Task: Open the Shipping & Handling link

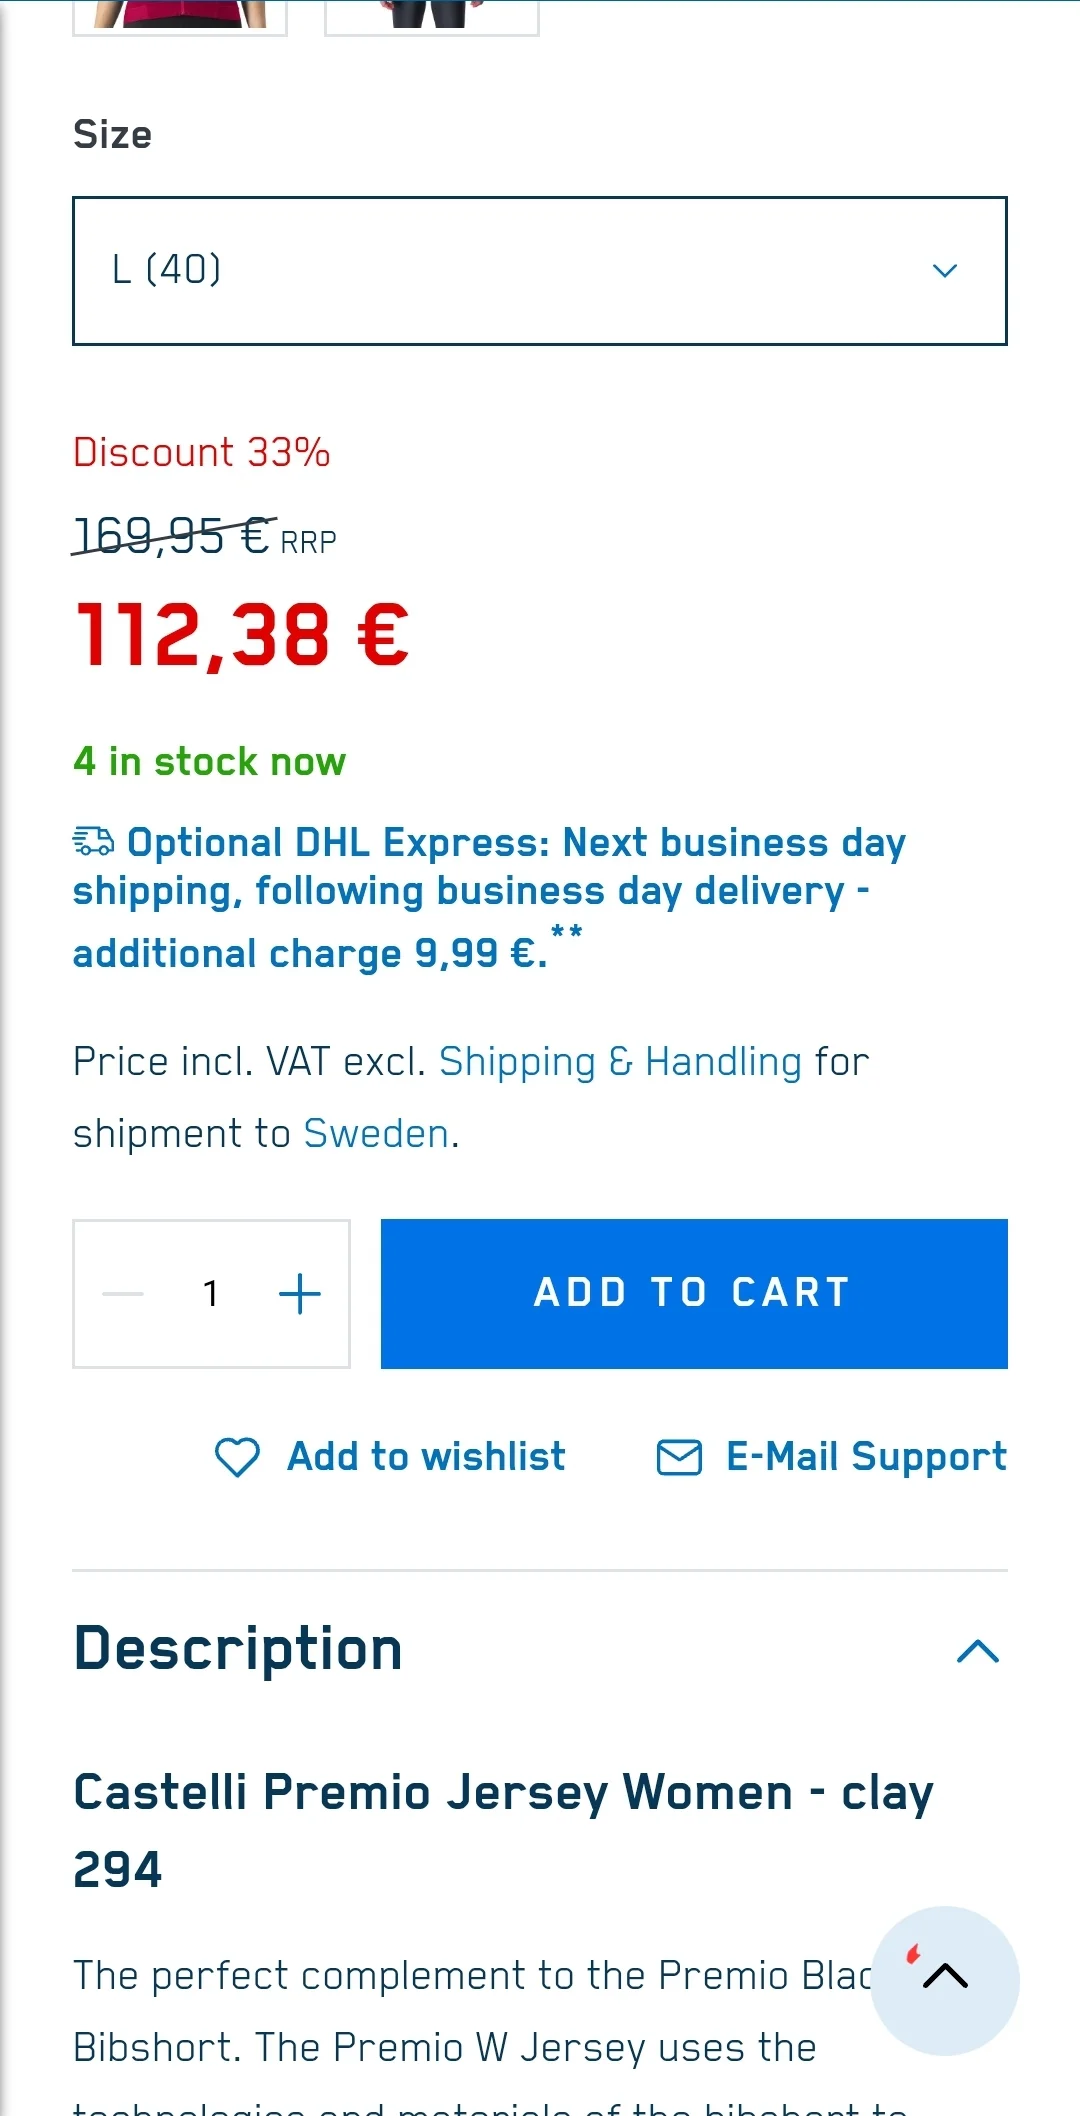Action: click(x=620, y=1062)
